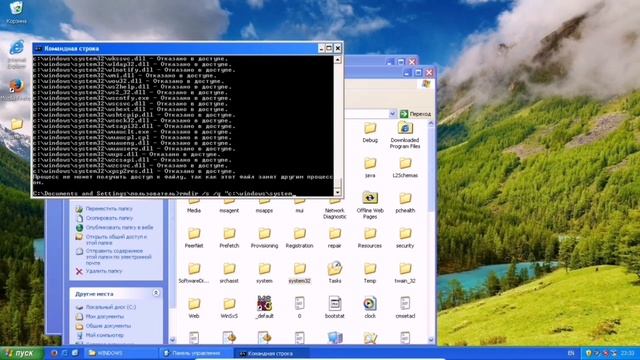
Task: Select the cmsetacl file
Action: click(x=405, y=307)
